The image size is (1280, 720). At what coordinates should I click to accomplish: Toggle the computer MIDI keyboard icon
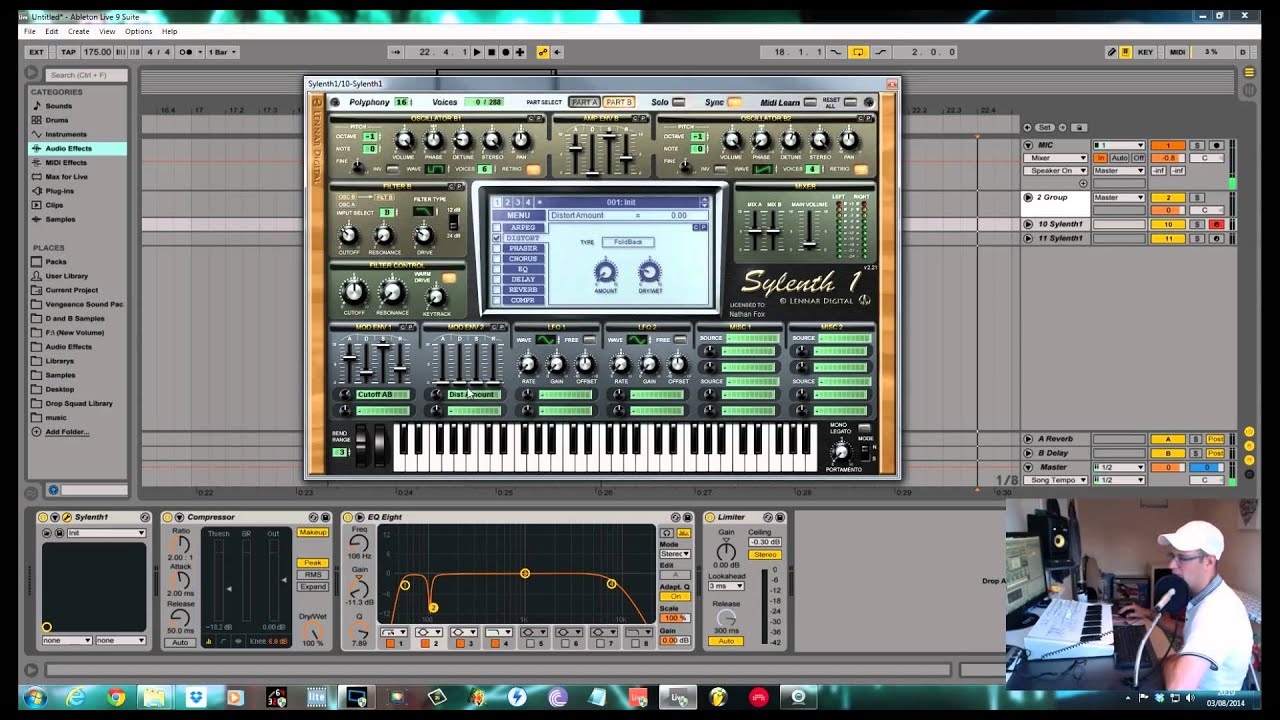(1125, 52)
